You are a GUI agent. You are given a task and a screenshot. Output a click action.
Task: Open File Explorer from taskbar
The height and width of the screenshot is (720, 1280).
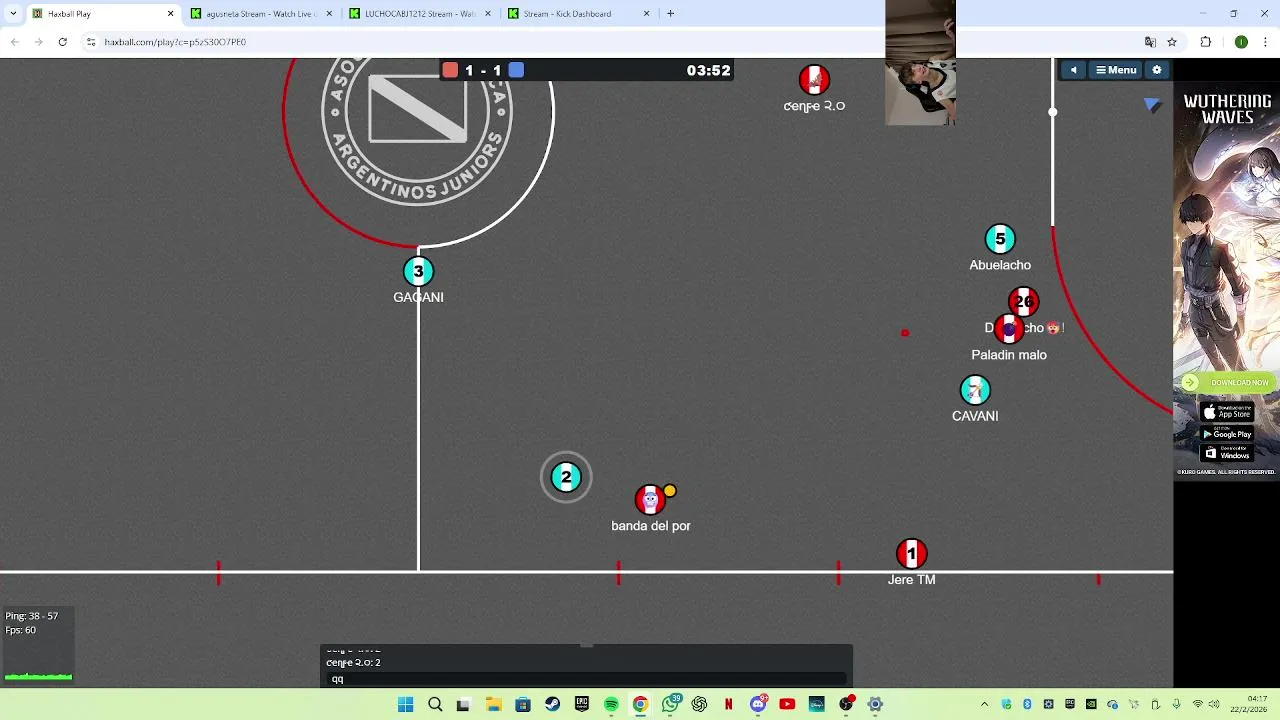(493, 704)
